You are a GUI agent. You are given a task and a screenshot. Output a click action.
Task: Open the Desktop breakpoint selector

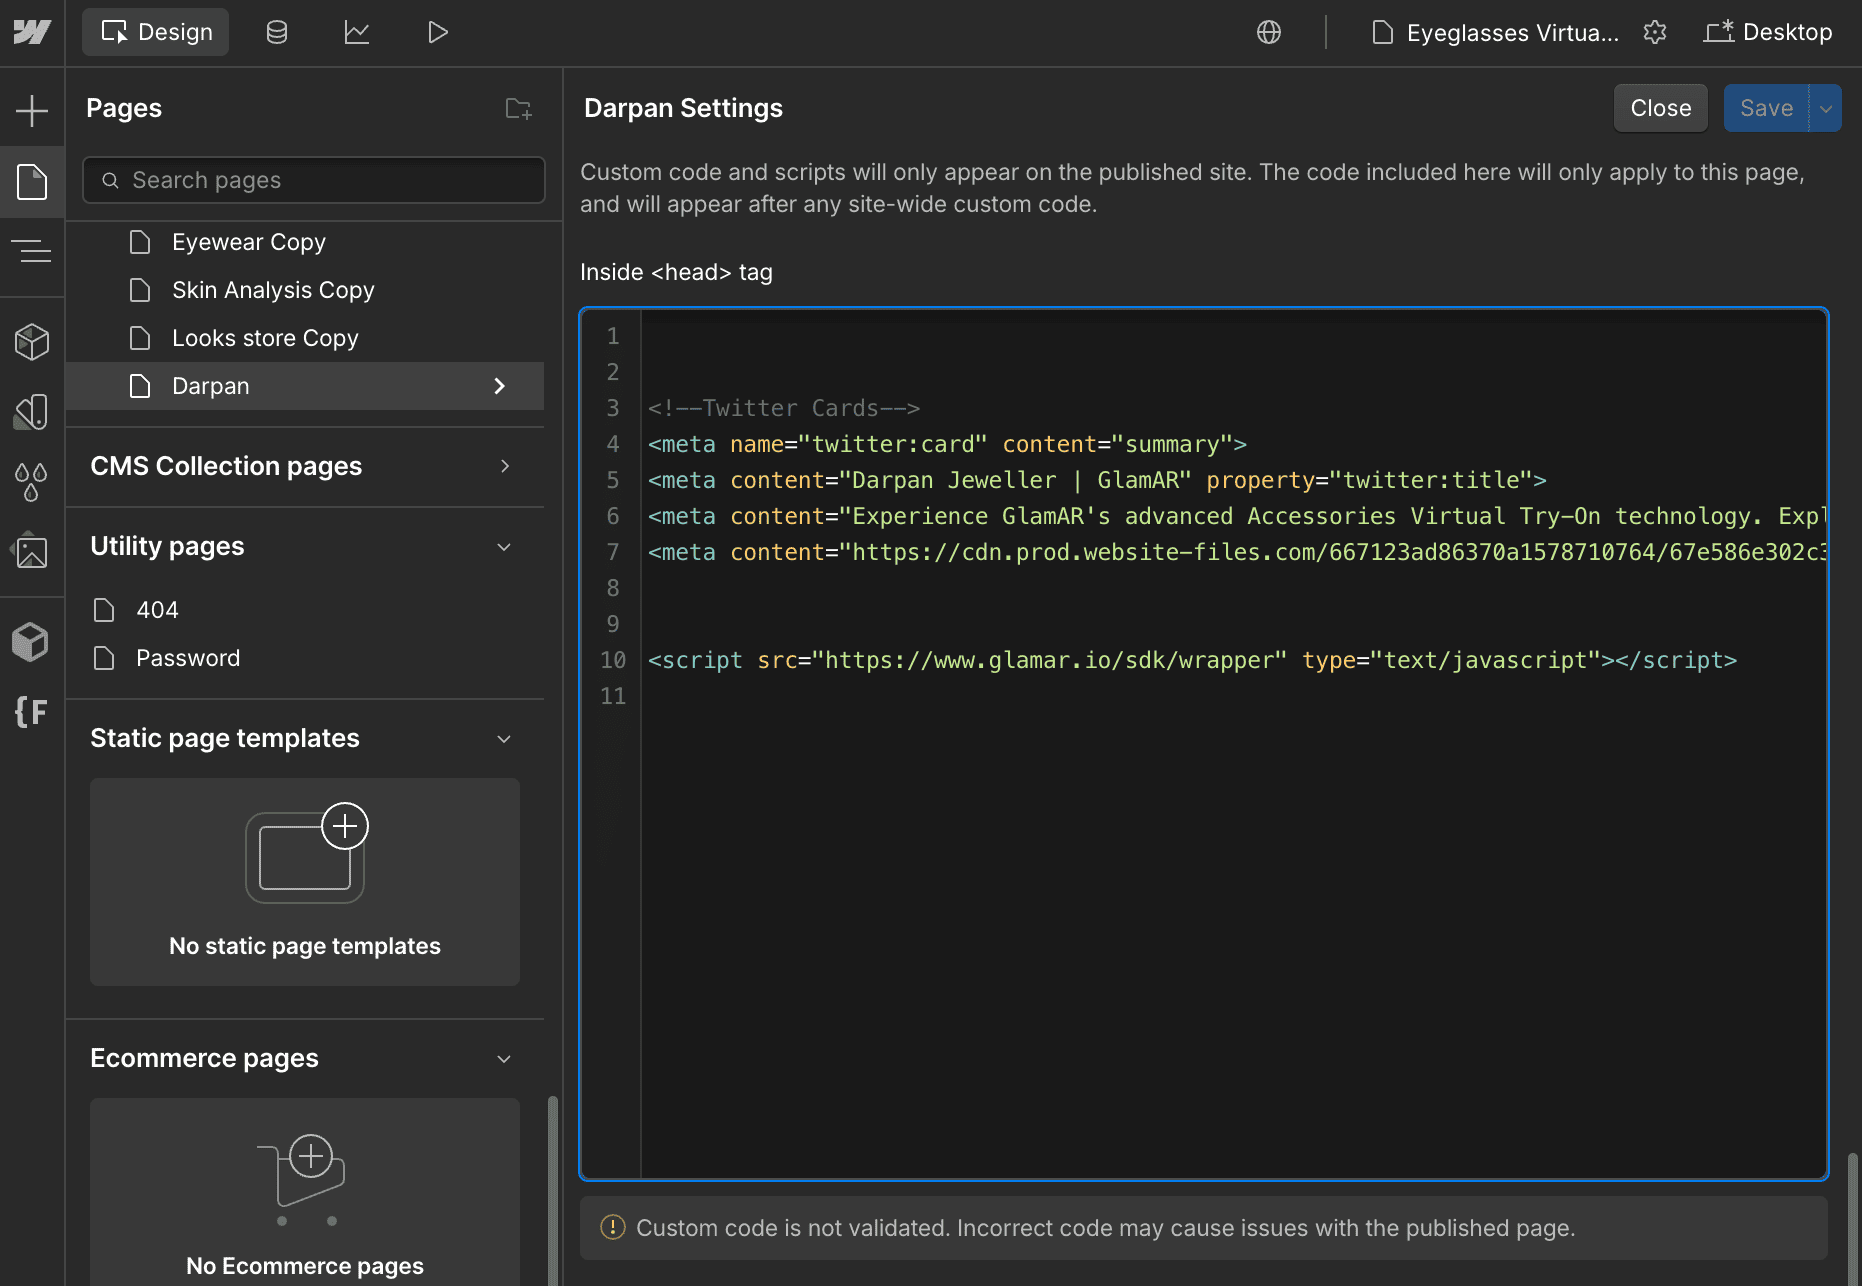pyautogui.click(x=1768, y=32)
